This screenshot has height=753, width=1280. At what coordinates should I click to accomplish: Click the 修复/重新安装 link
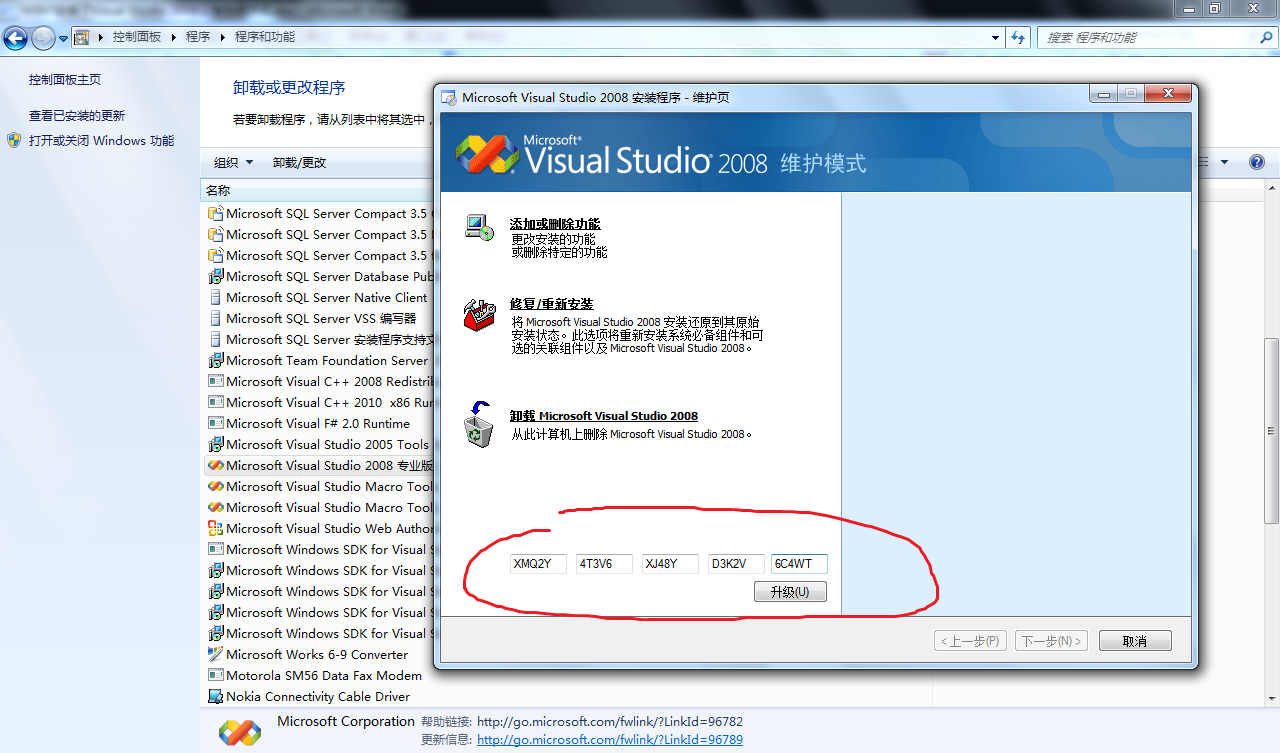point(551,304)
